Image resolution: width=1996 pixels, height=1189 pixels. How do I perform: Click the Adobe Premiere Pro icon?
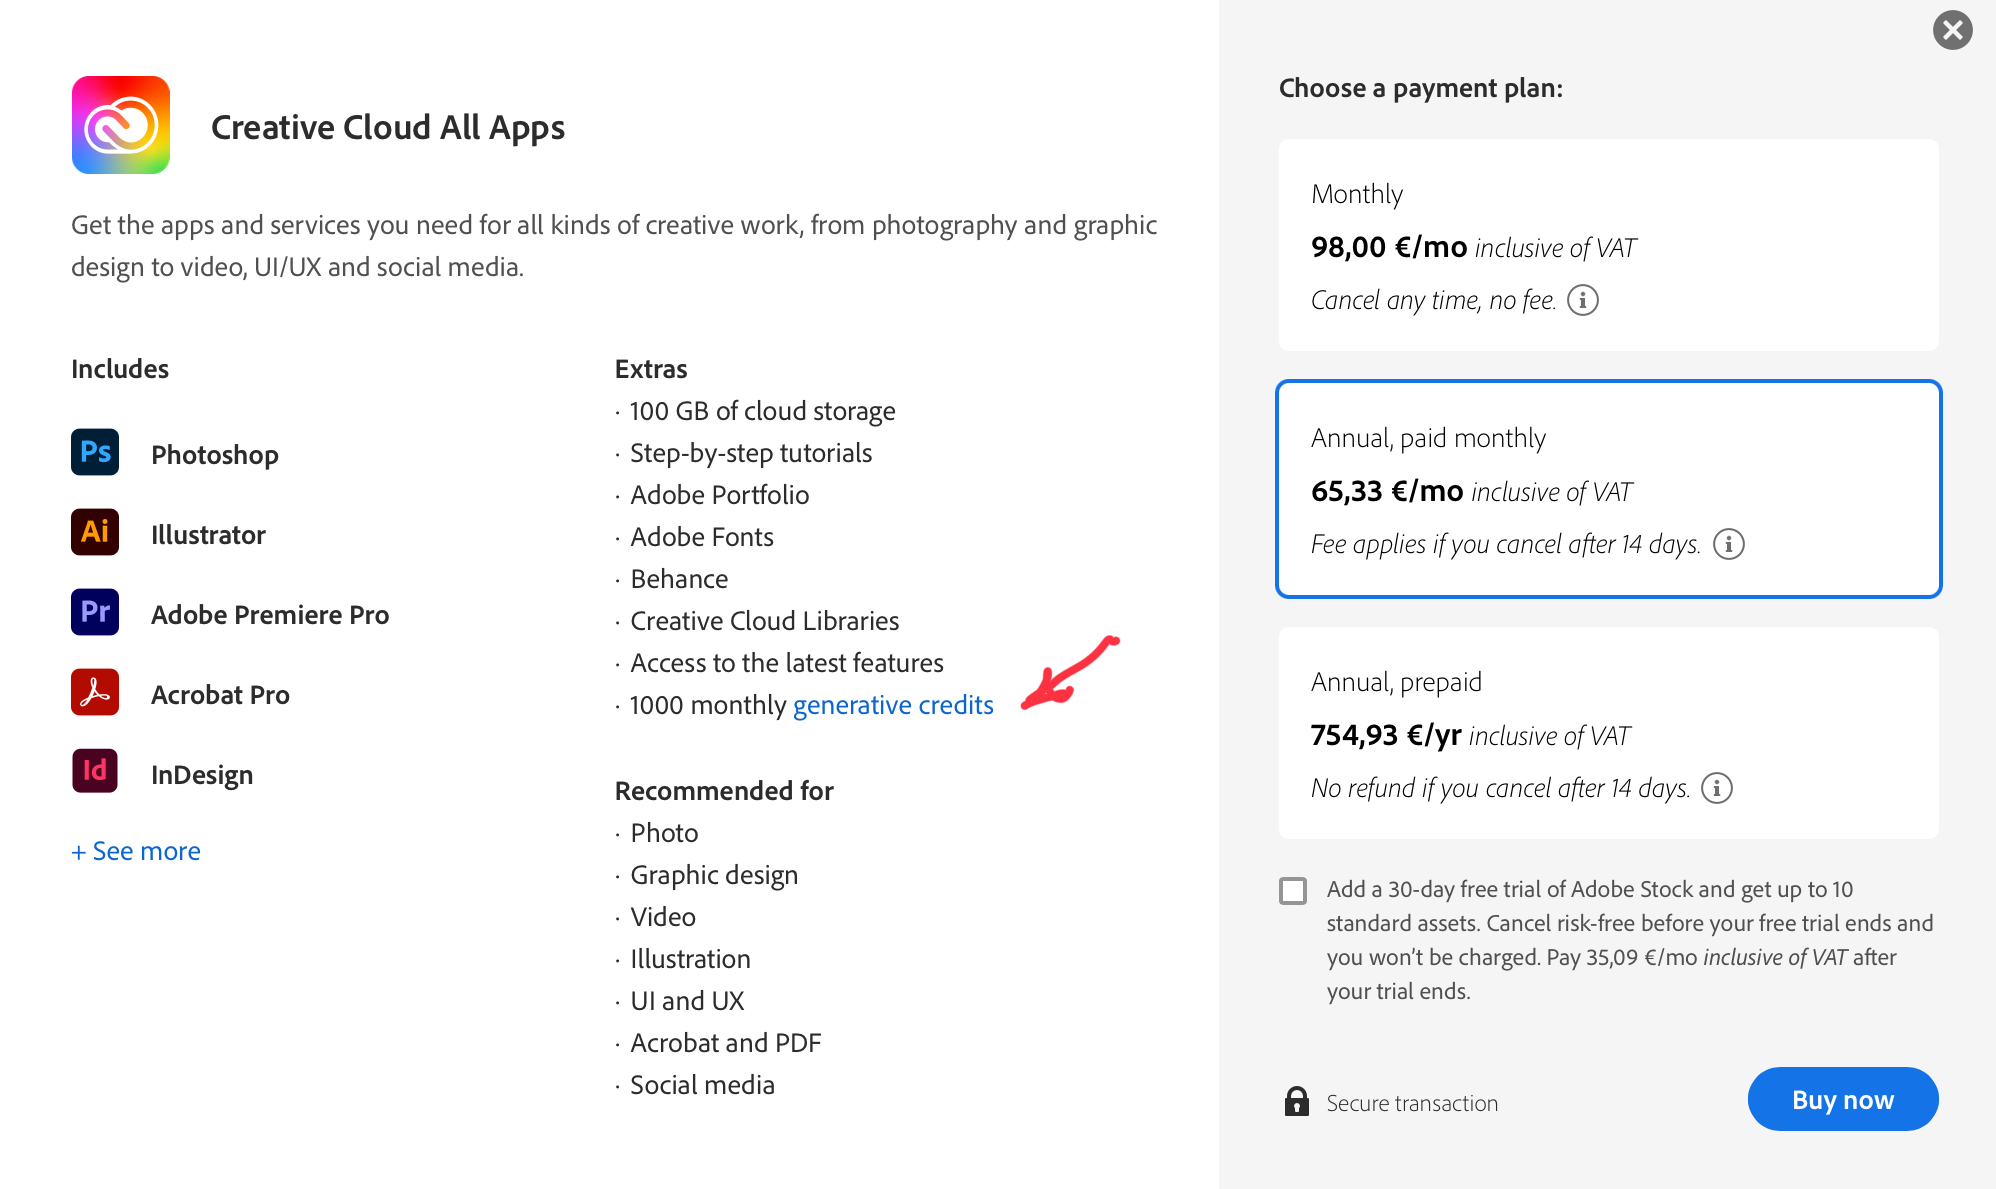coord(94,613)
